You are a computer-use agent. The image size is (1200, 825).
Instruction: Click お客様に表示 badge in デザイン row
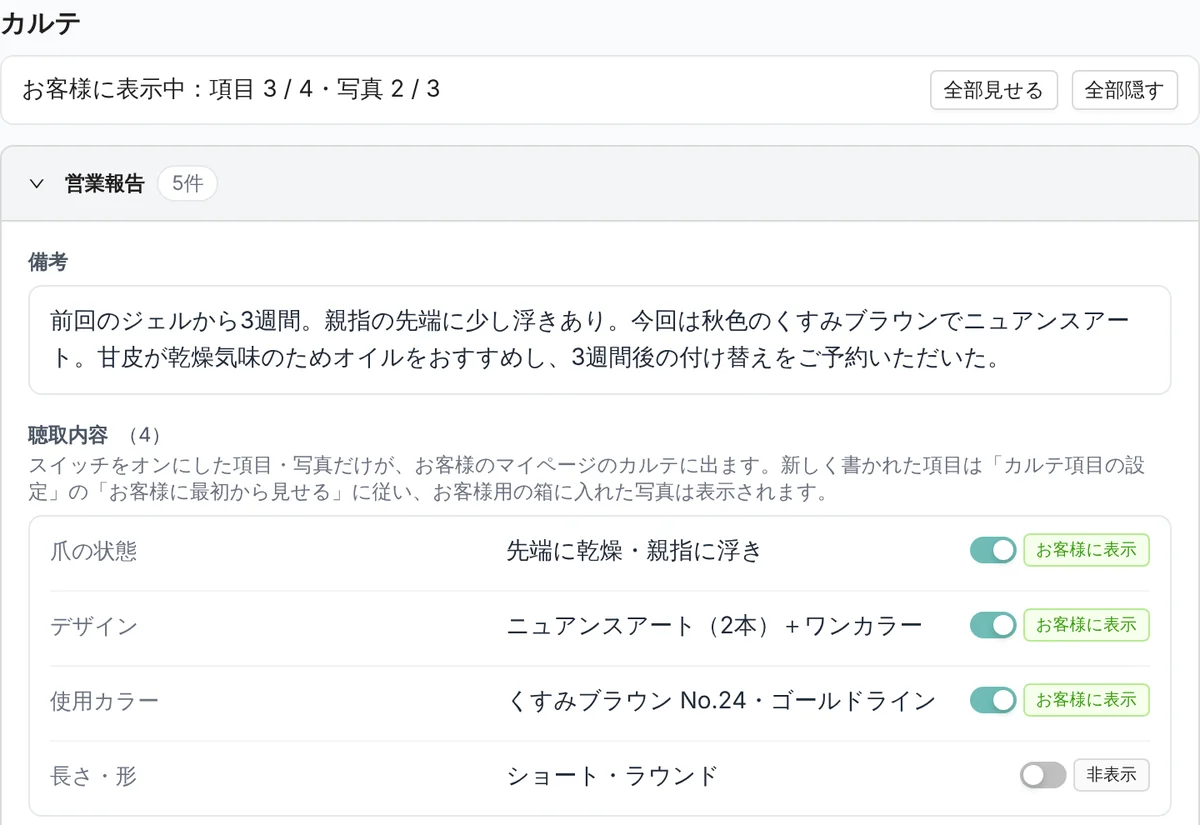(1086, 625)
